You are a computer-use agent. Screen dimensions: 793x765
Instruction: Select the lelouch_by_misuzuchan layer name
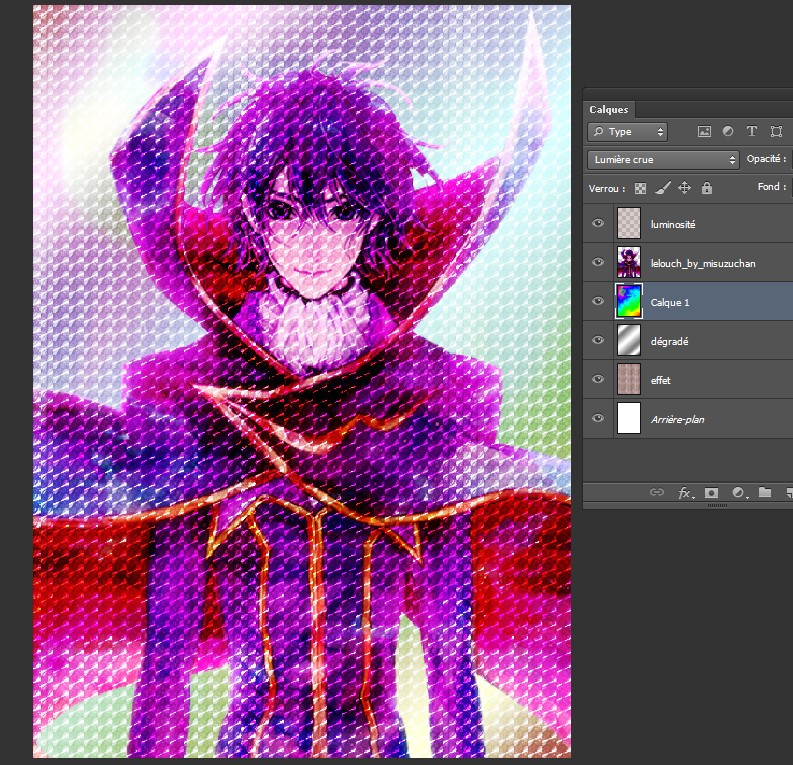(x=703, y=263)
